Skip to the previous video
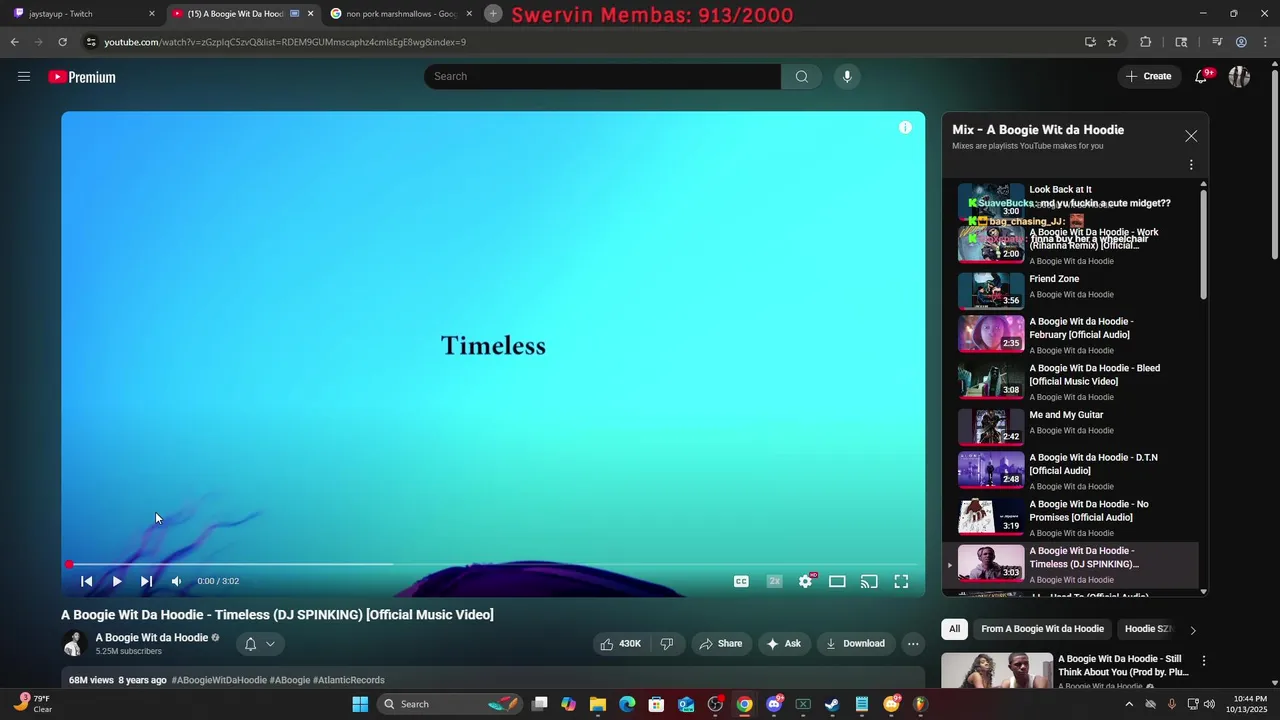 point(87,581)
